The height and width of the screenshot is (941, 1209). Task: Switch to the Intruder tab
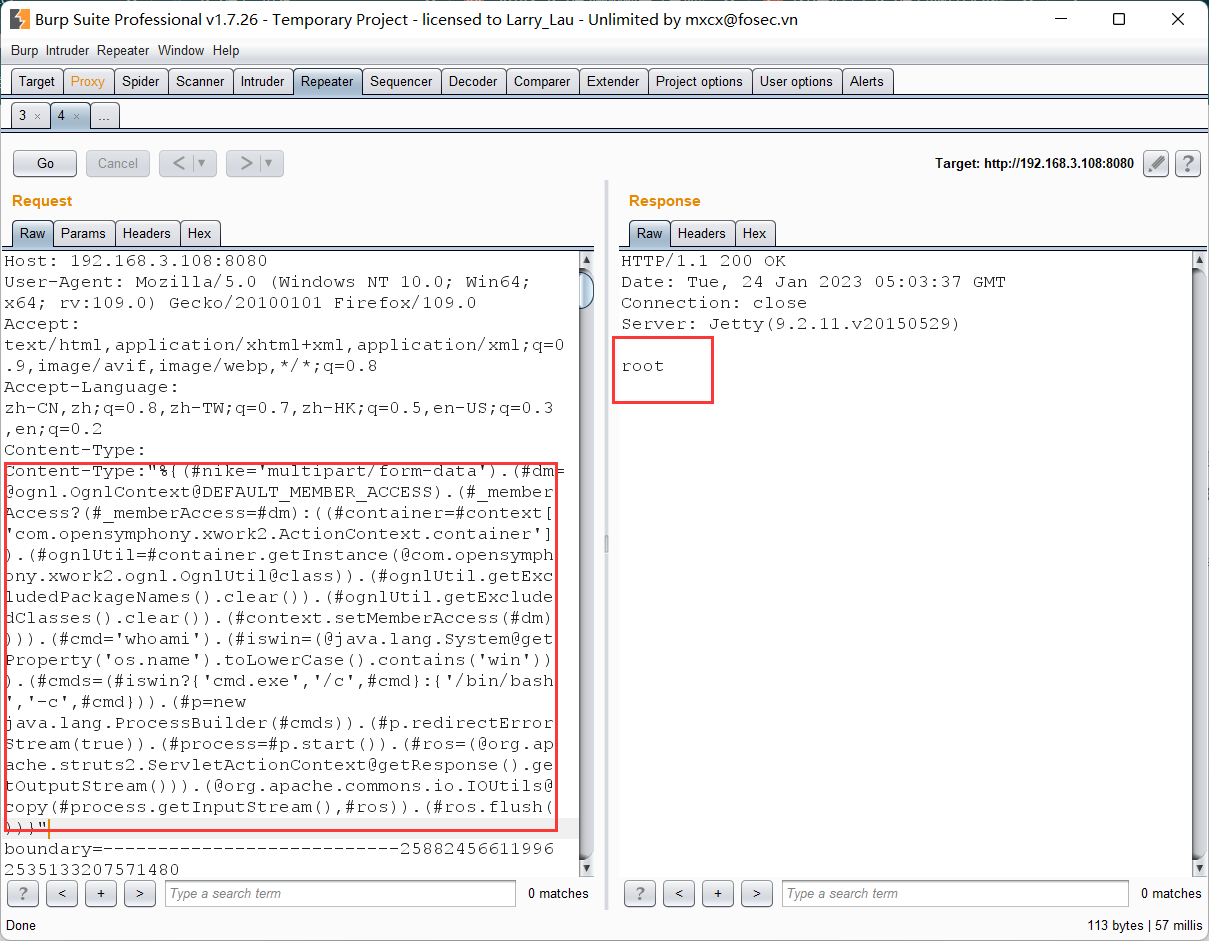click(x=262, y=82)
